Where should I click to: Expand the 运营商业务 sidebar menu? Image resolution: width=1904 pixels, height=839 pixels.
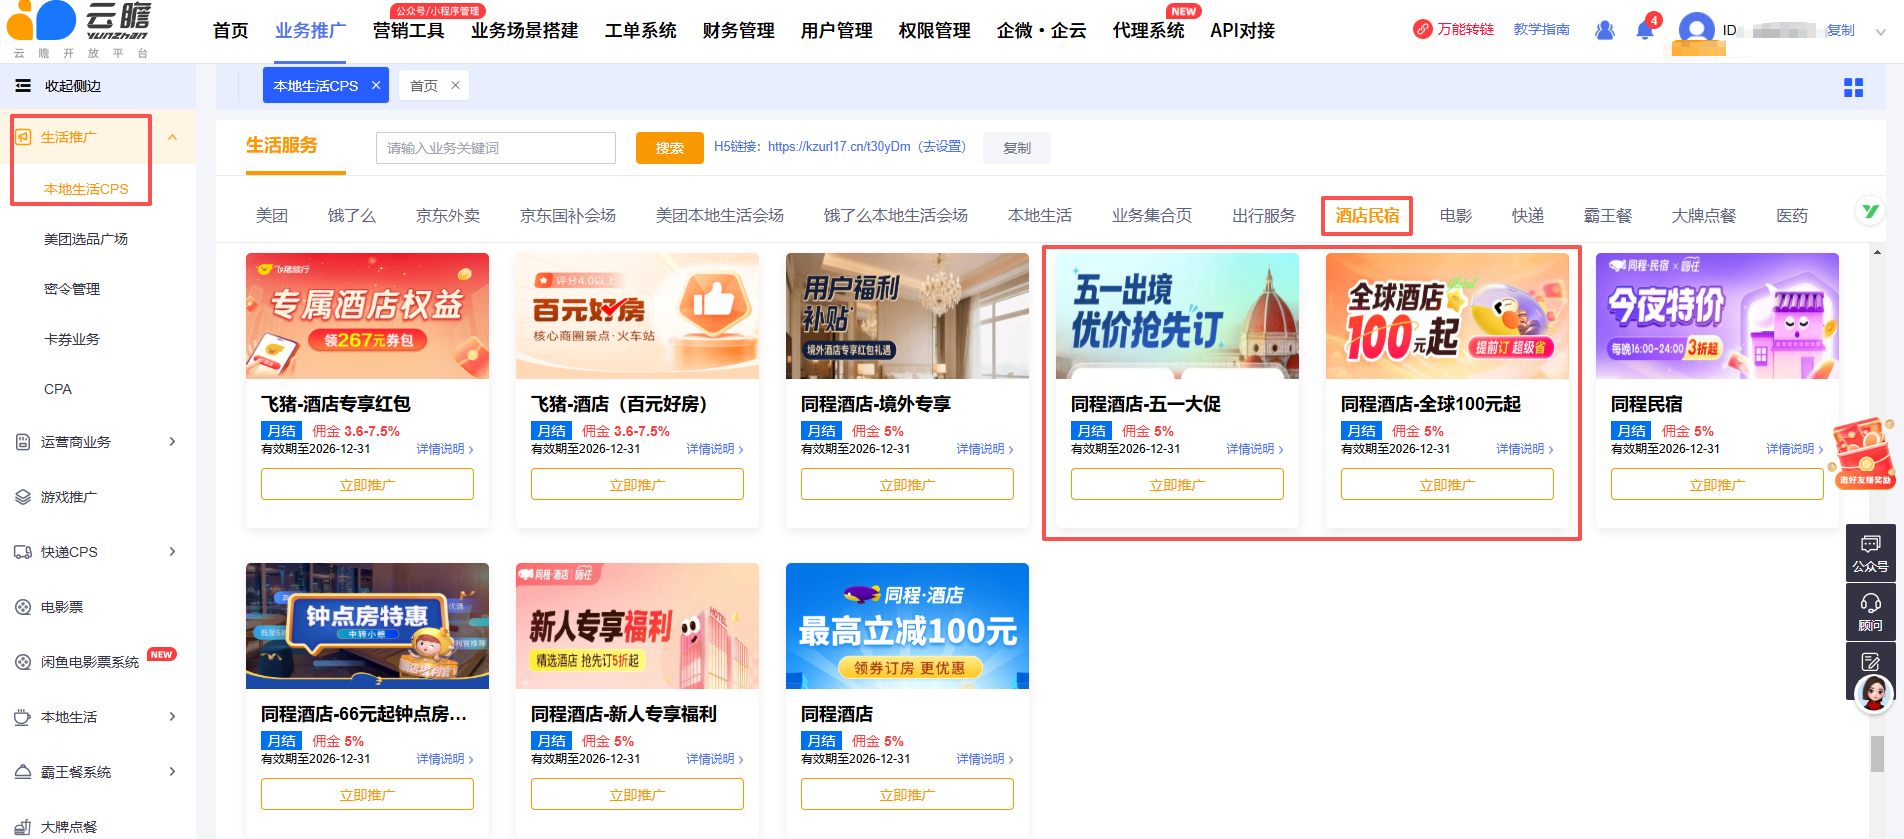[172, 442]
